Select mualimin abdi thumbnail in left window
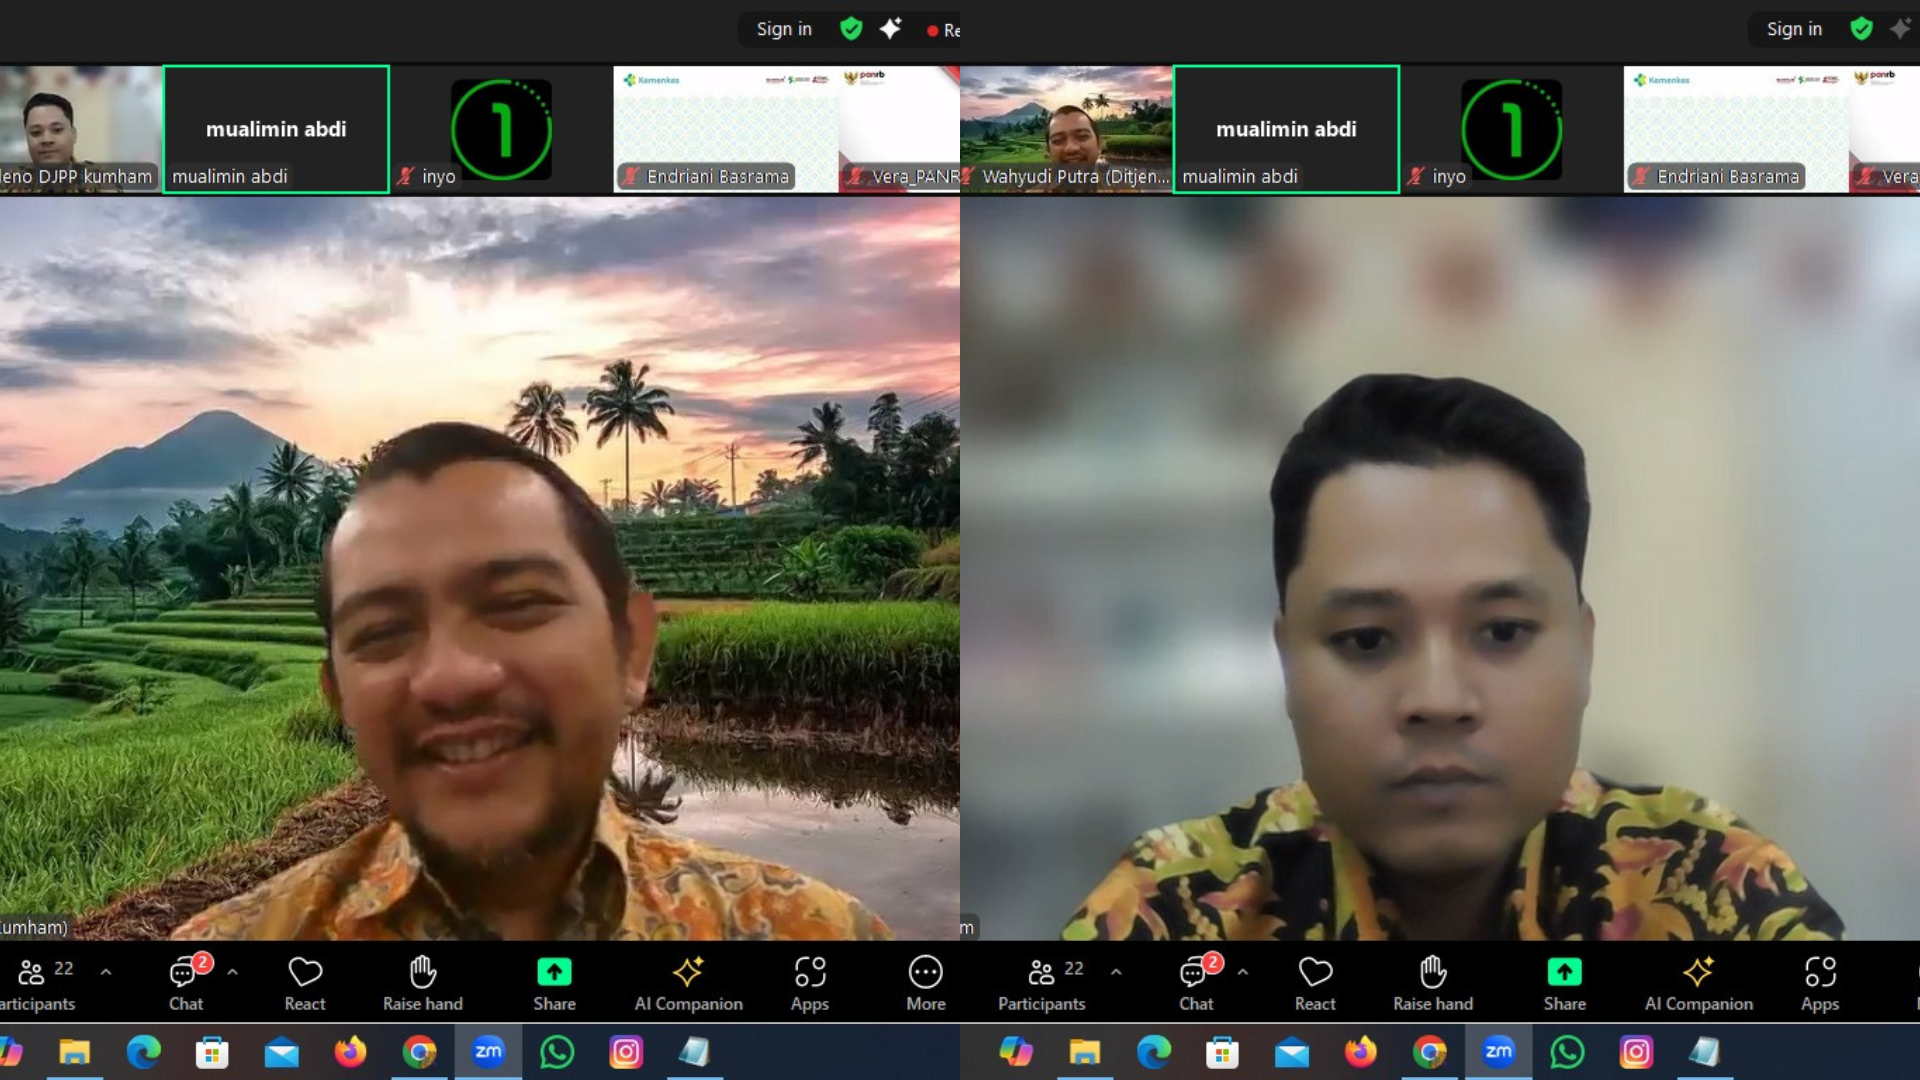 click(x=276, y=129)
